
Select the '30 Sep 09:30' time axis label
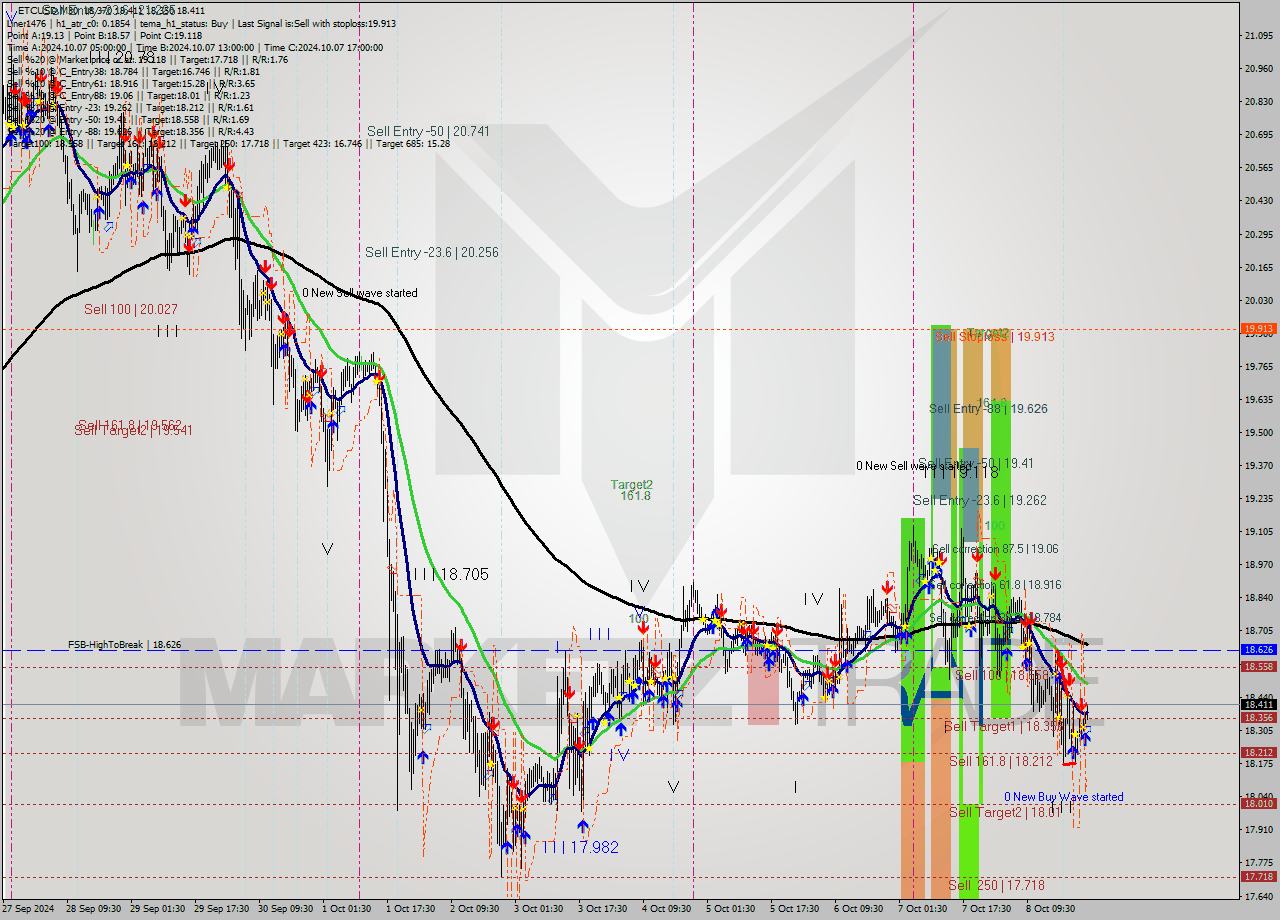(x=286, y=909)
